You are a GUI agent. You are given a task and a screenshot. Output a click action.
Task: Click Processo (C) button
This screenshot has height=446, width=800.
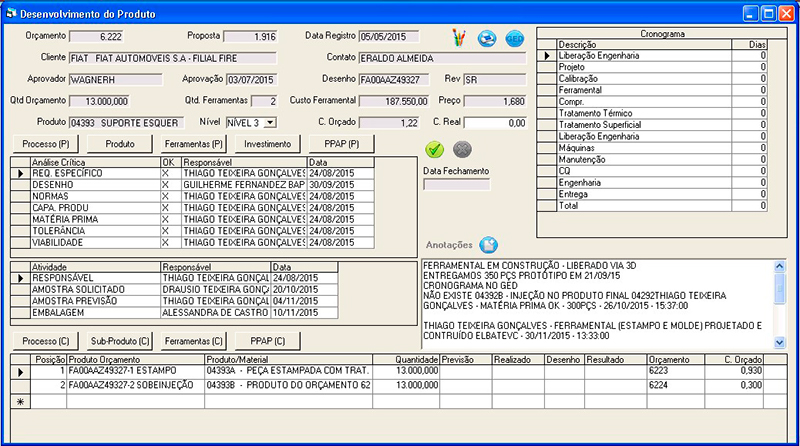click(46, 341)
